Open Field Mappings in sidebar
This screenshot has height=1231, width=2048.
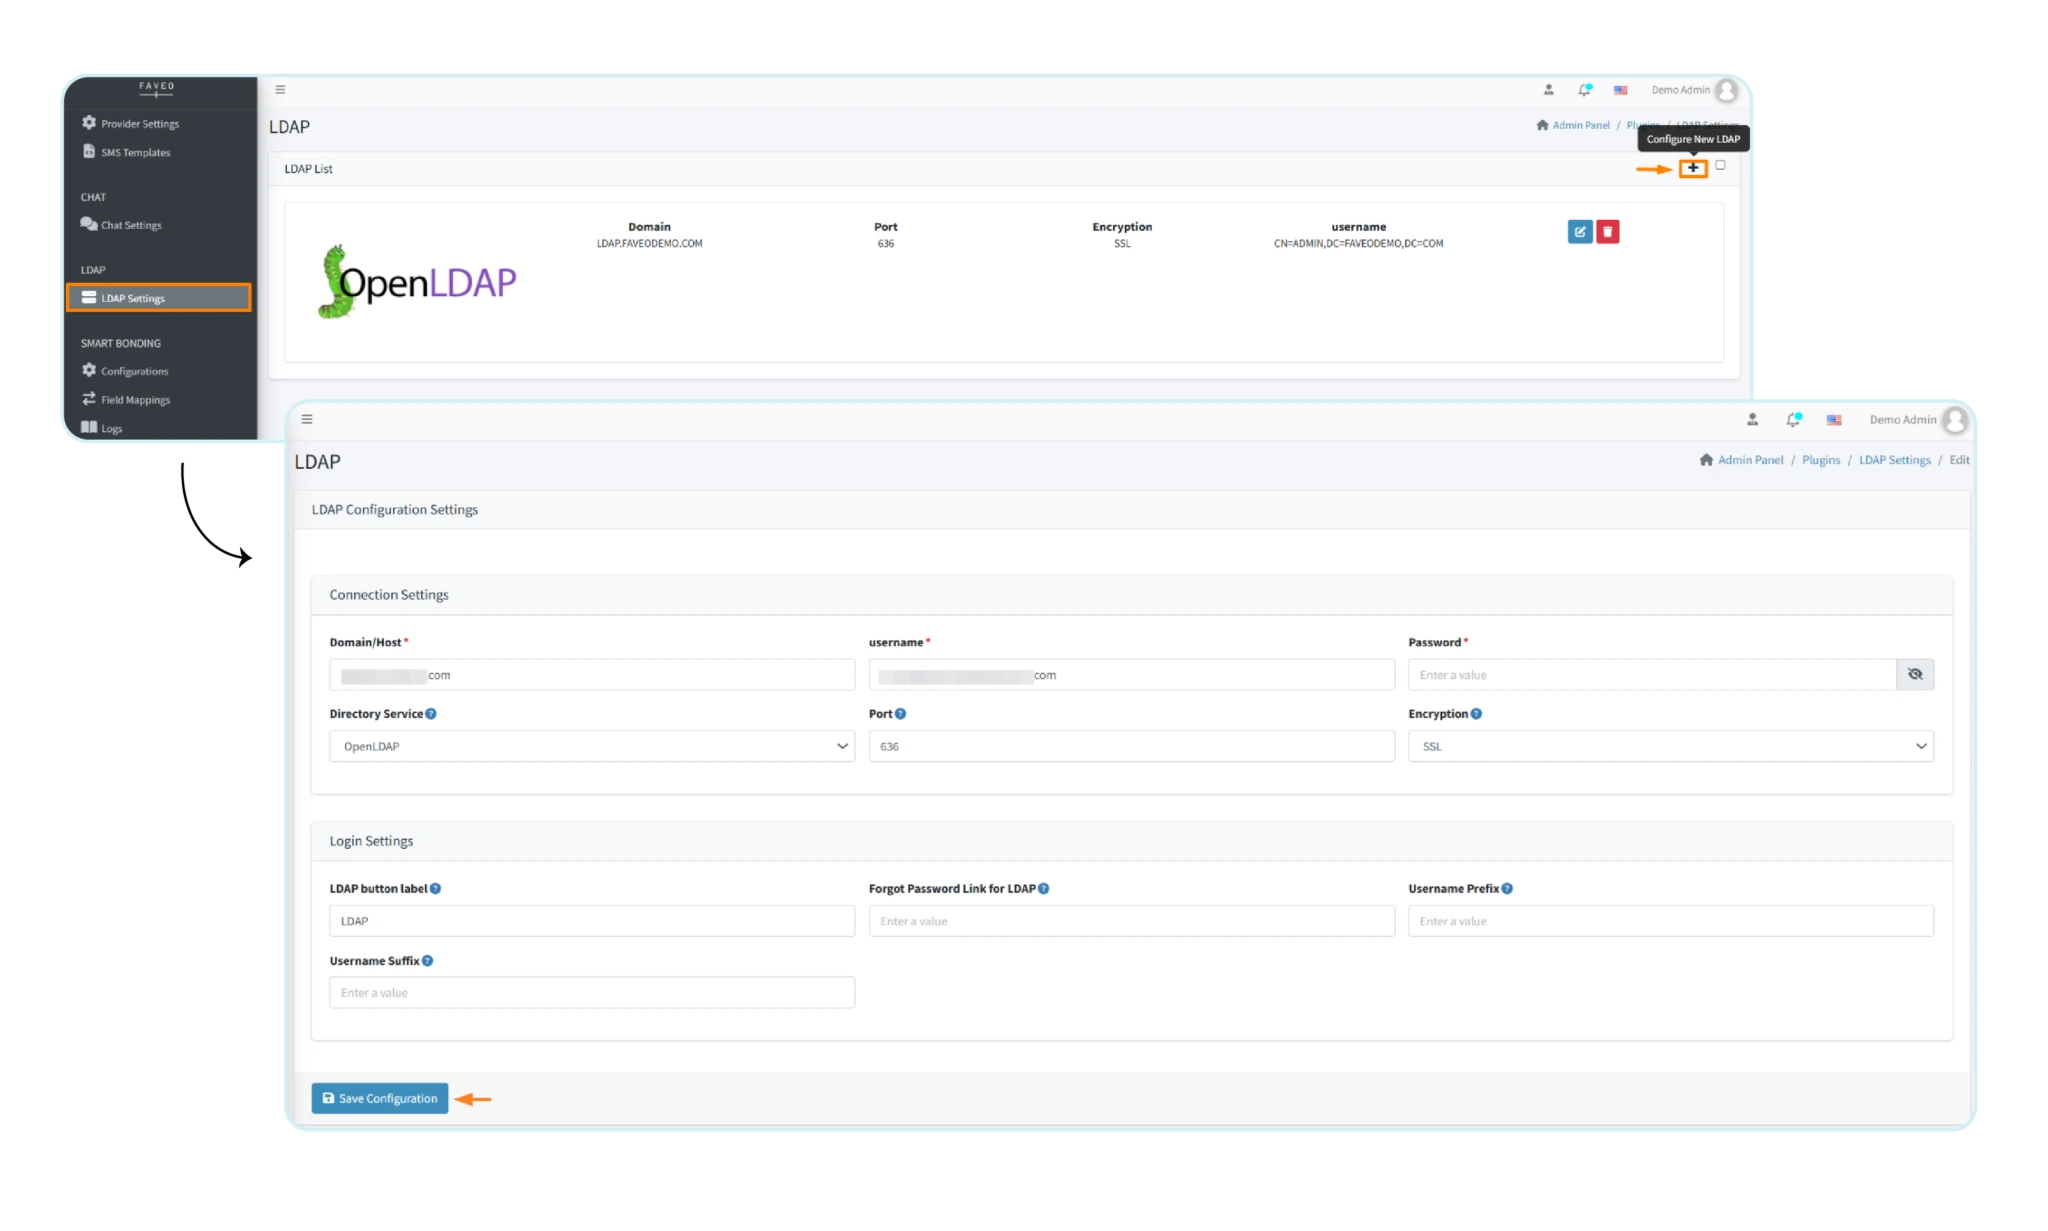point(135,400)
